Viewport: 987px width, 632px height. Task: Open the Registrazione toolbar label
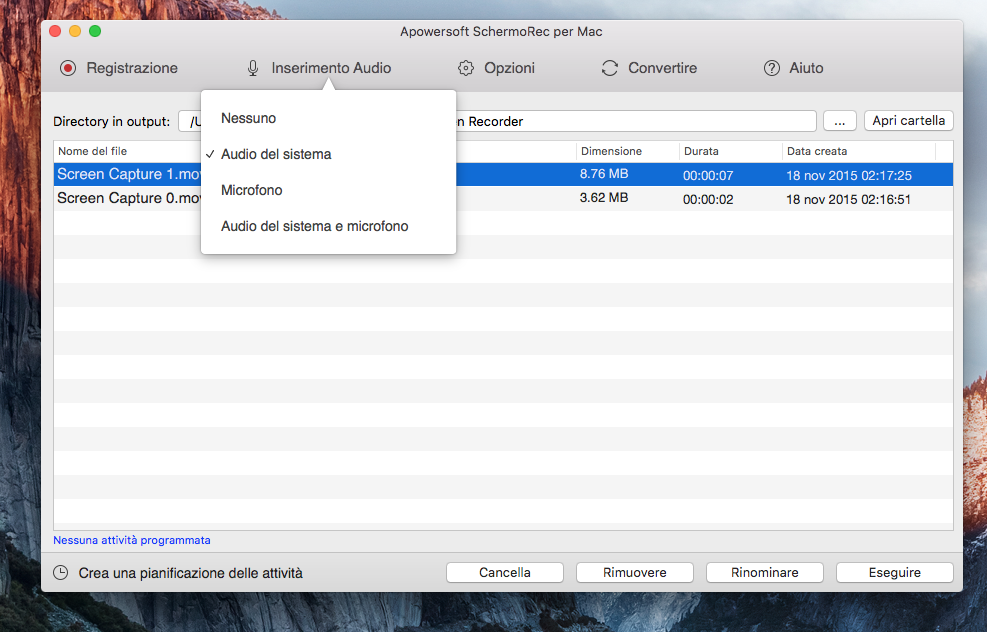coord(132,68)
